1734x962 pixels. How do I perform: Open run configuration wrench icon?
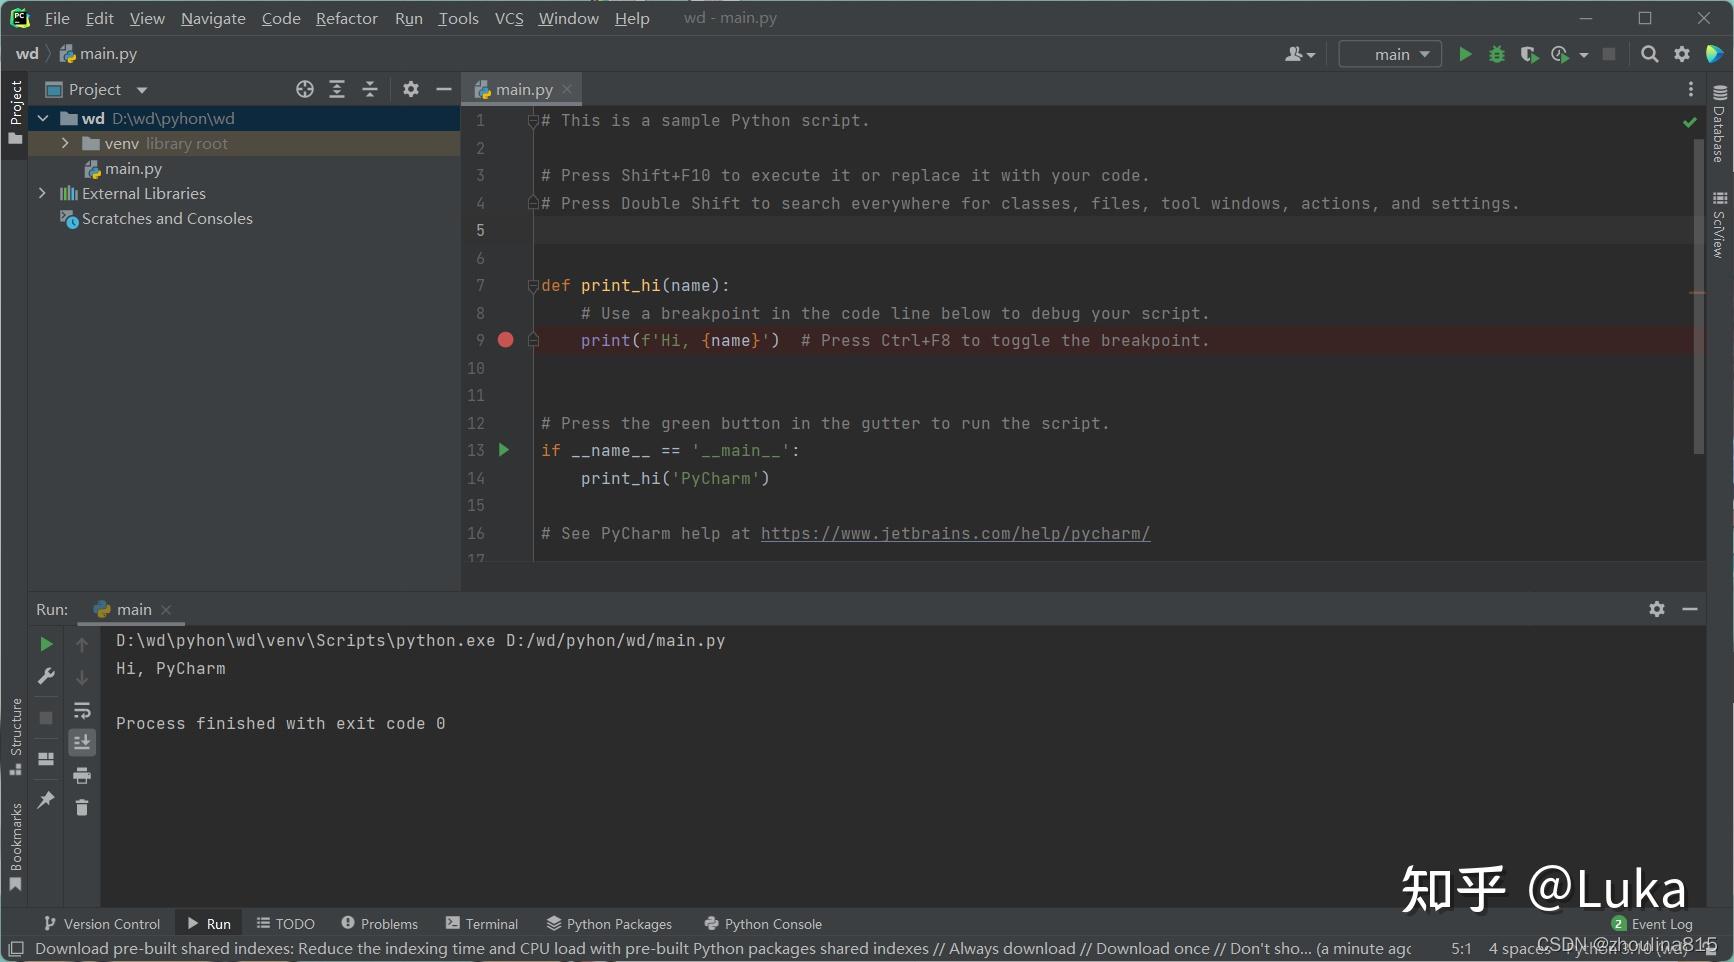click(x=46, y=677)
